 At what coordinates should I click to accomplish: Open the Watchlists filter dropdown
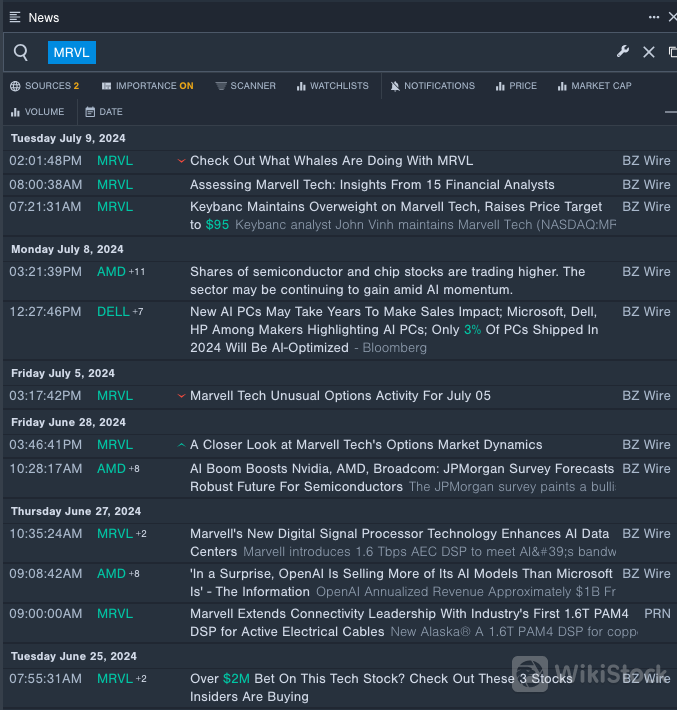click(x=332, y=86)
